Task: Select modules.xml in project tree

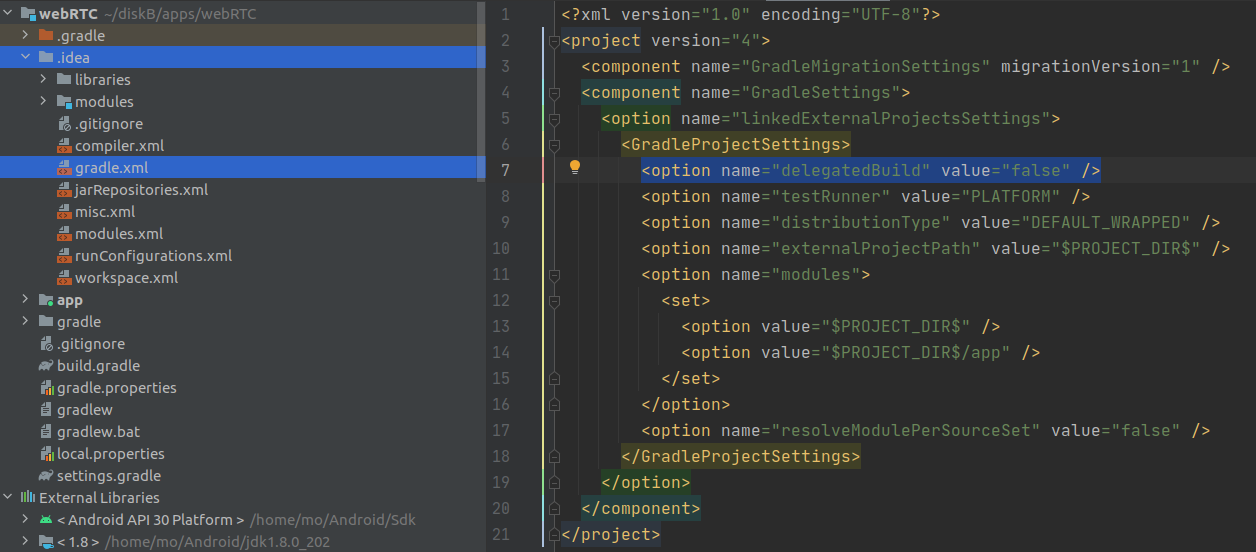Action: 119,234
